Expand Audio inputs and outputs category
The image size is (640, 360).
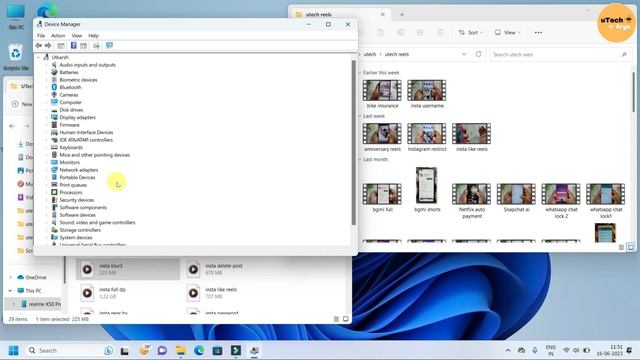click(47, 65)
